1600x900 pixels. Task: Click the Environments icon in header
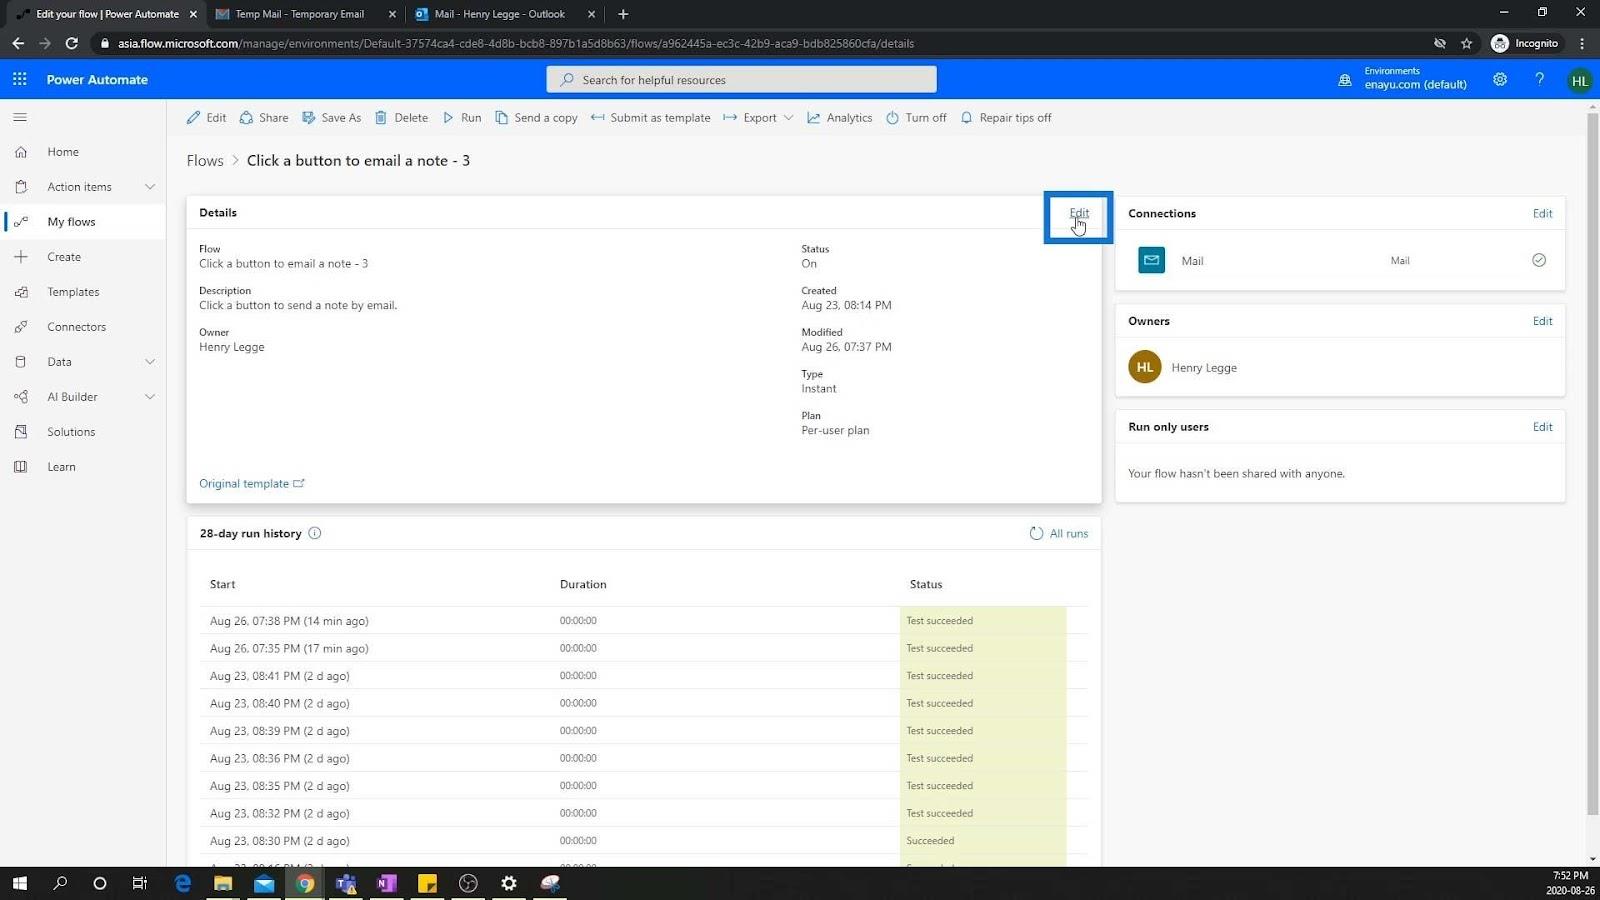coord(1345,79)
